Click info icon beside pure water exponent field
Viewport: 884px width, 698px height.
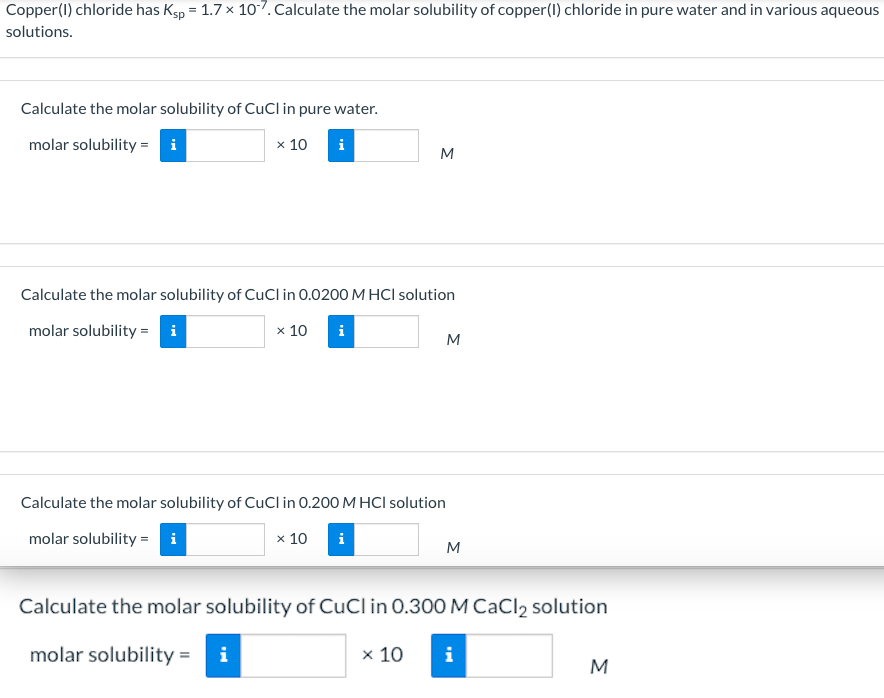(x=341, y=145)
